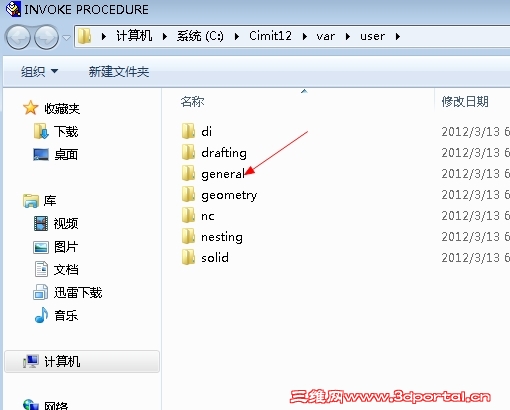510x410 pixels.
Task: Select var in the address breadcrumb
Action: pyautogui.click(x=326, y=36)
